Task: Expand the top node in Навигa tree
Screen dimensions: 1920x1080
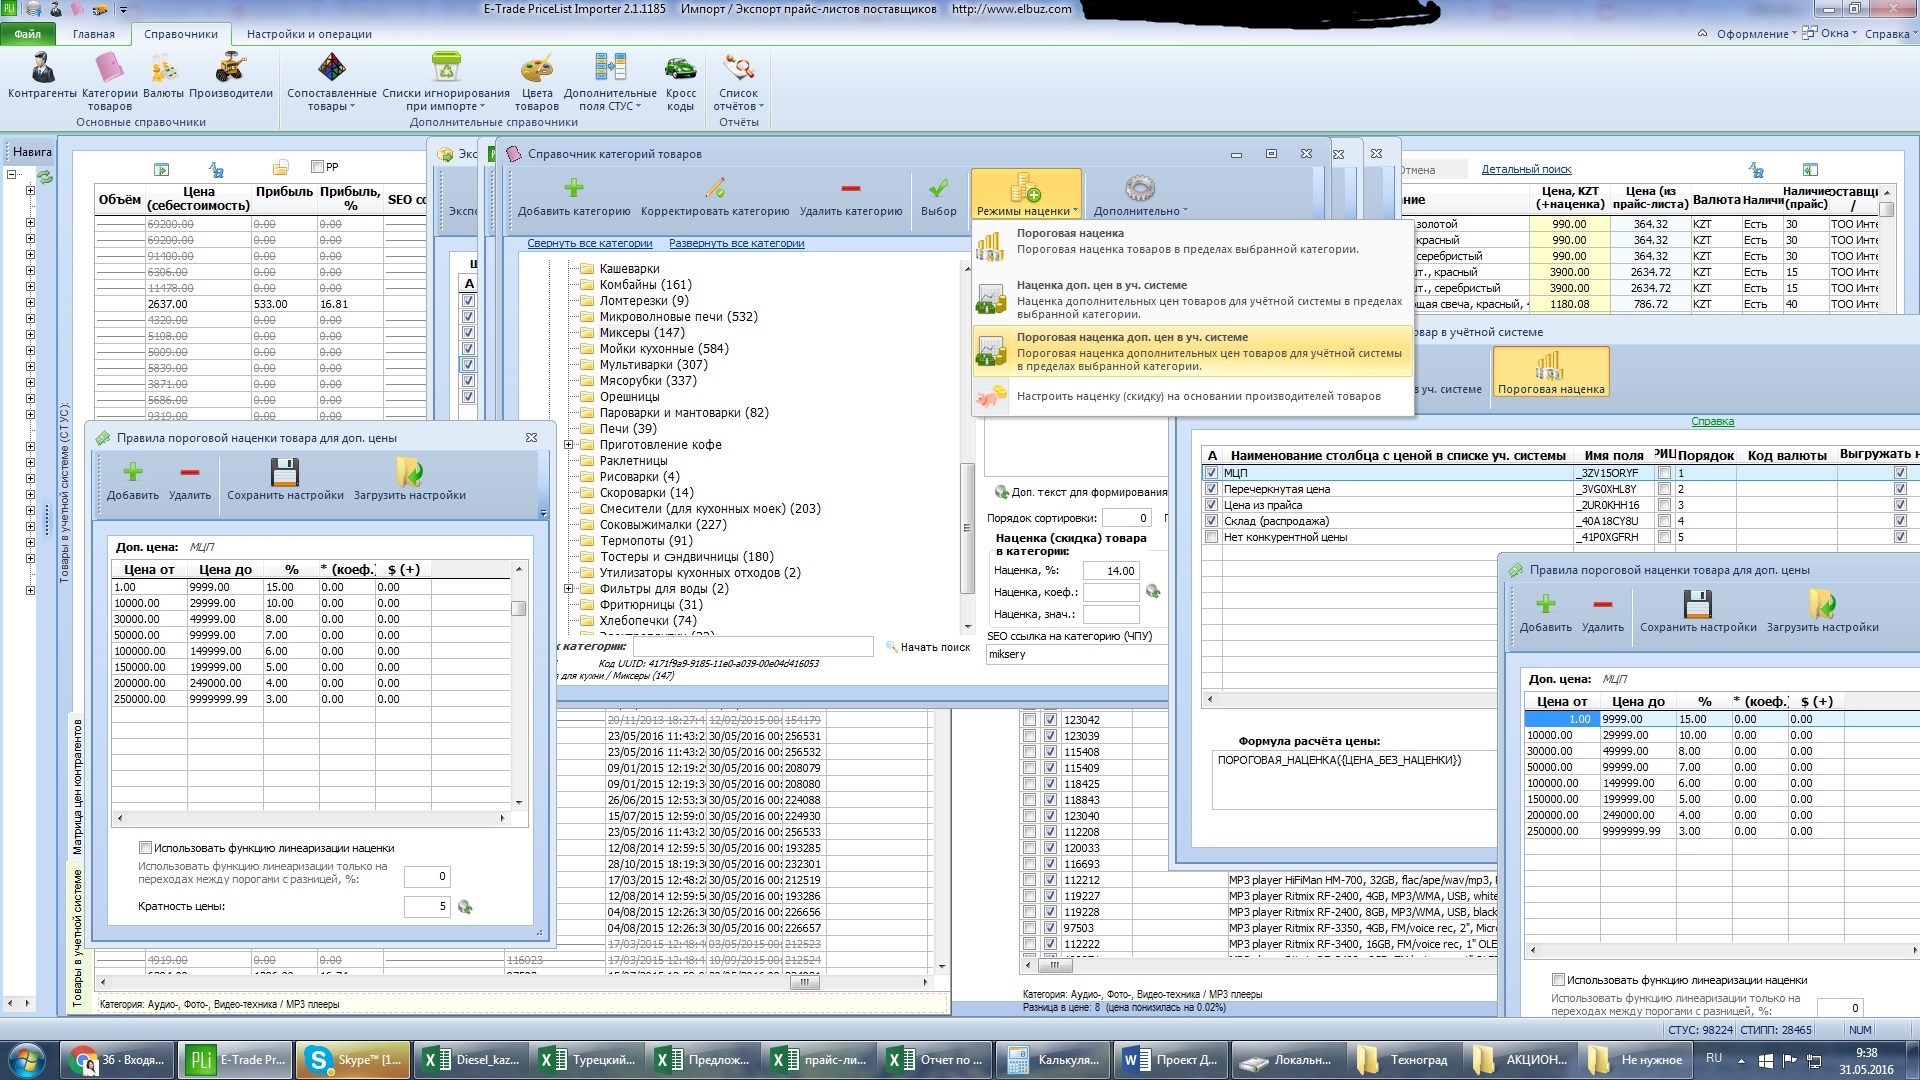Action: coord(12,174)
